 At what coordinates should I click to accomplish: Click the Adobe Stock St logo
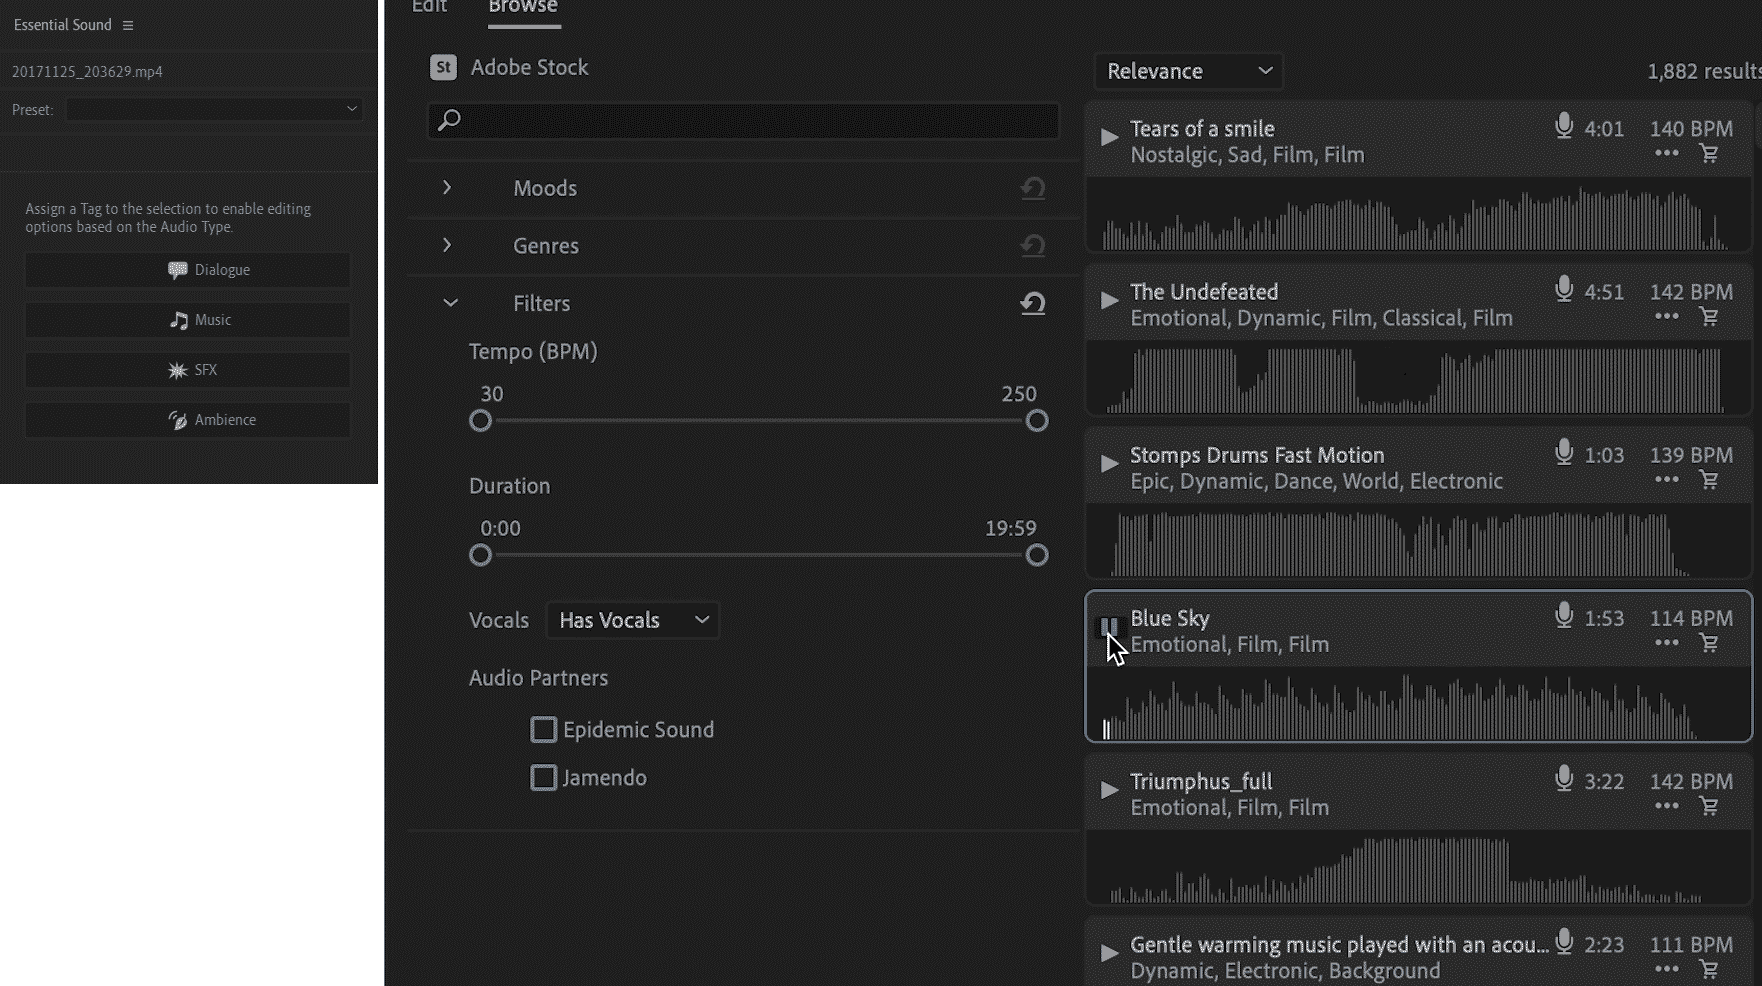click(x=443, y=67)
